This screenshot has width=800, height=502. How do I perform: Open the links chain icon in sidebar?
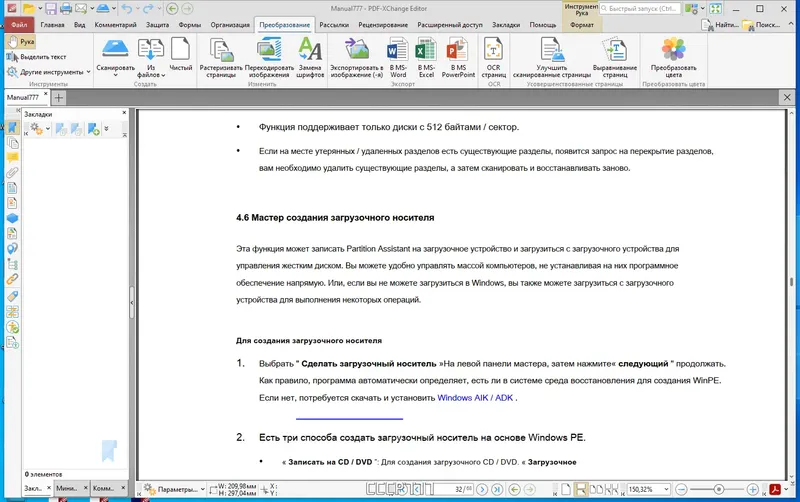point(12,280)
